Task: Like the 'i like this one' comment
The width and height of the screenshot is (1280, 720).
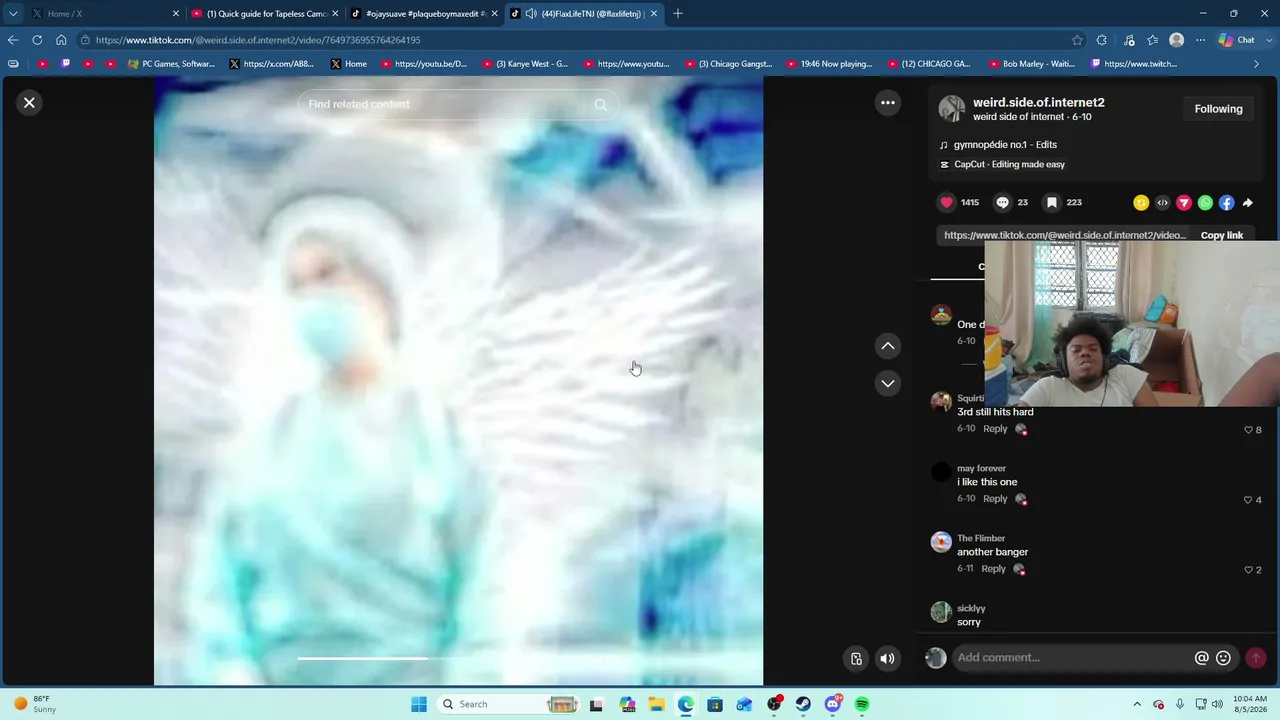Action: point(1248,500)
